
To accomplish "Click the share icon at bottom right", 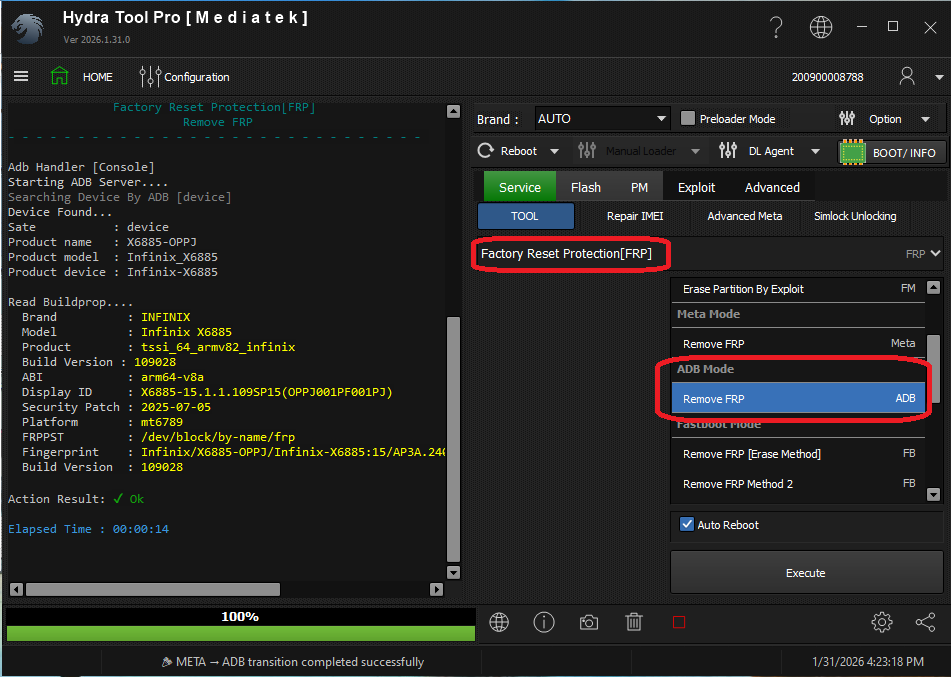I will pyautogui.click(x=926, y=622).
